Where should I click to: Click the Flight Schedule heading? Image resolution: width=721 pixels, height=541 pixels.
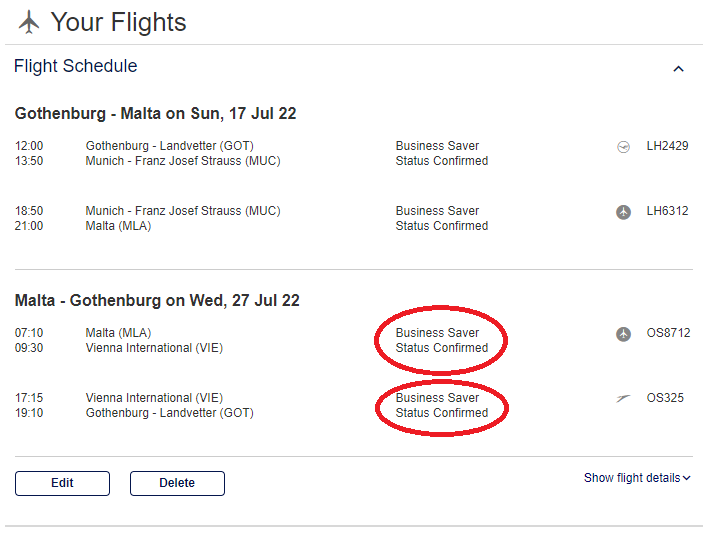(x=76, y=67)
